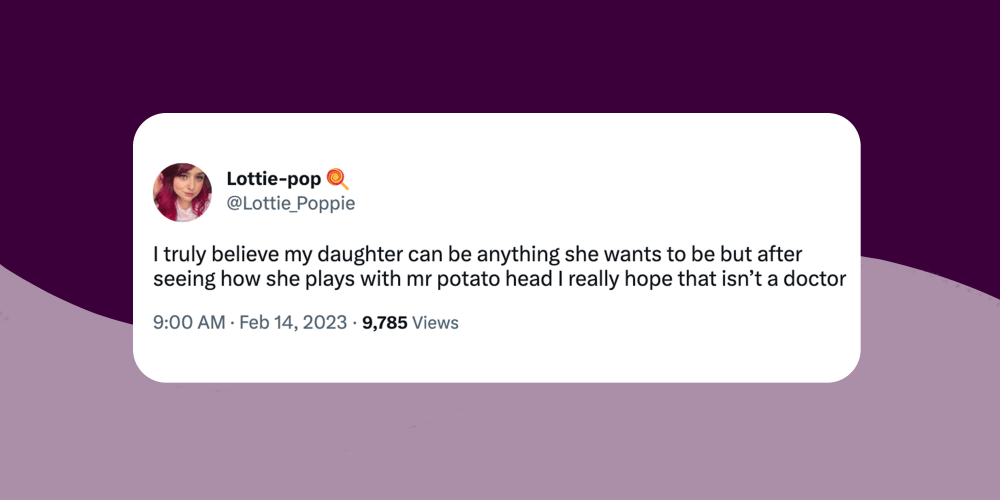
Task: Open the 9:00 AM timestamp
Action: click(189, 323)
